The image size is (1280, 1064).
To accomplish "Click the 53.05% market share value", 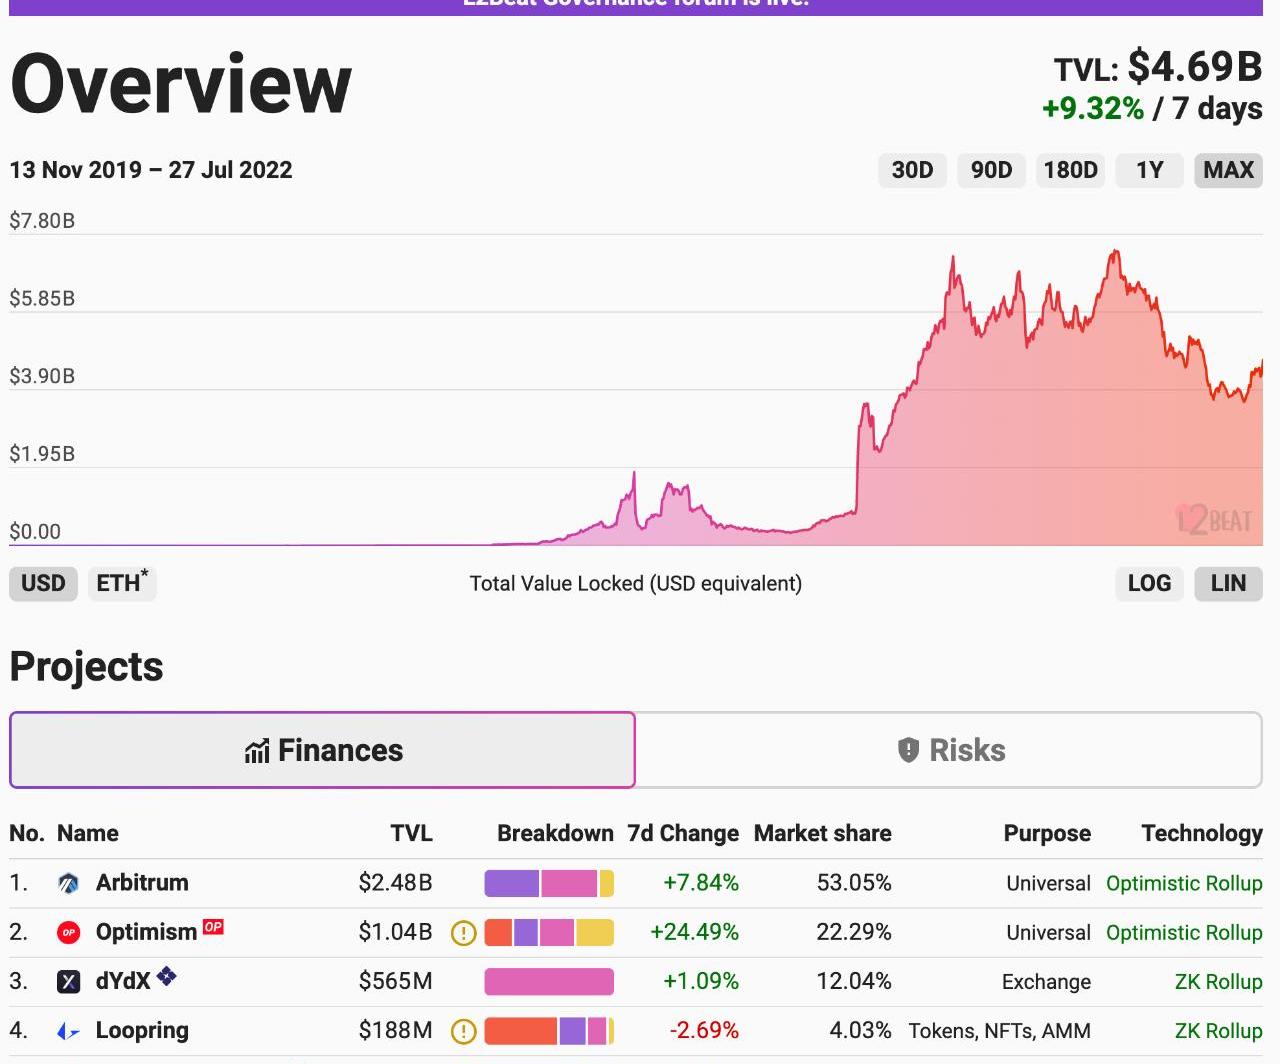I will (853, 883).
